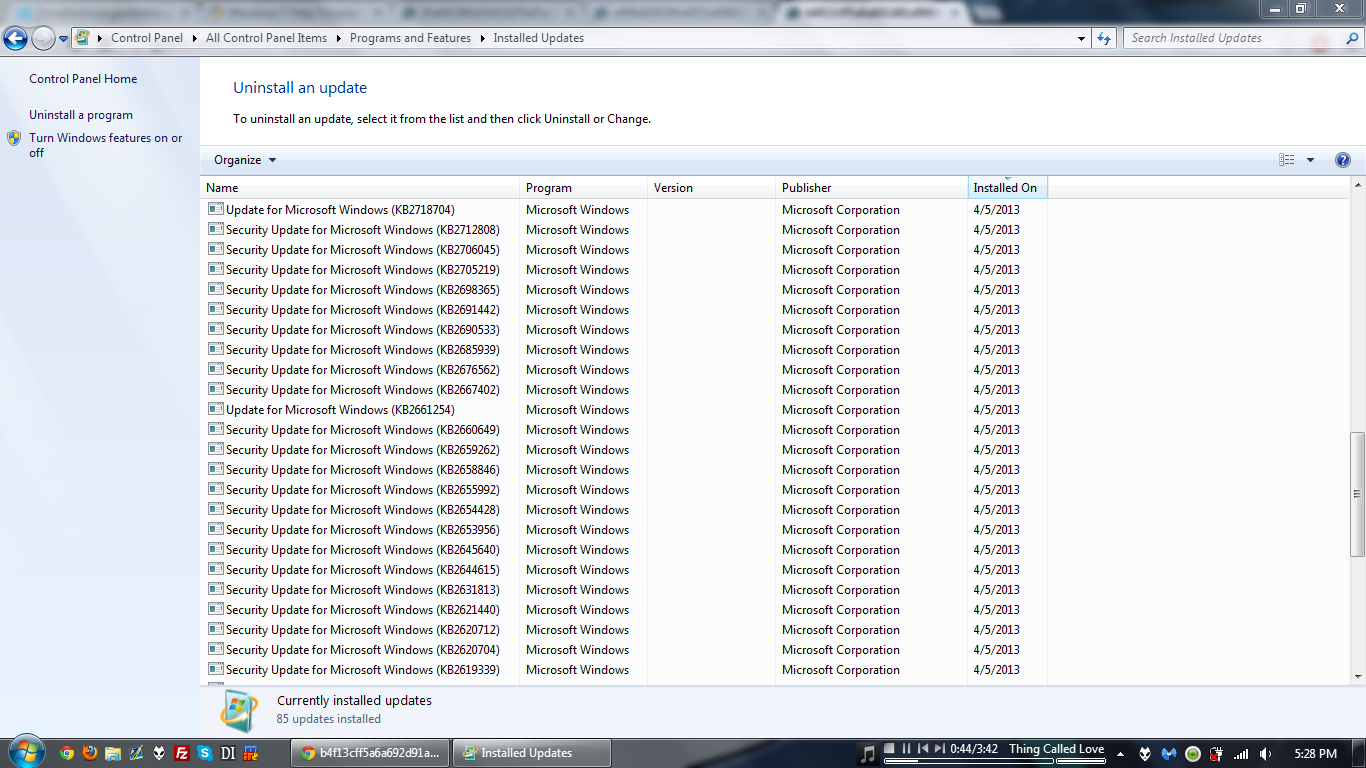Navigate to Programs and Features breadcrumb

coord(410,38)
